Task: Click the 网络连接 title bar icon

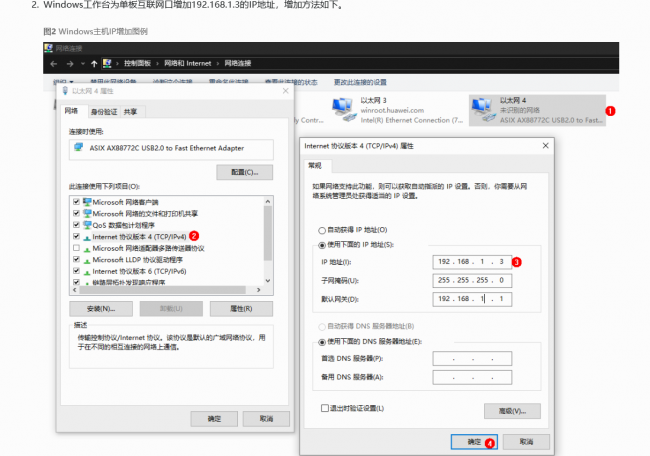Action: 49,48
